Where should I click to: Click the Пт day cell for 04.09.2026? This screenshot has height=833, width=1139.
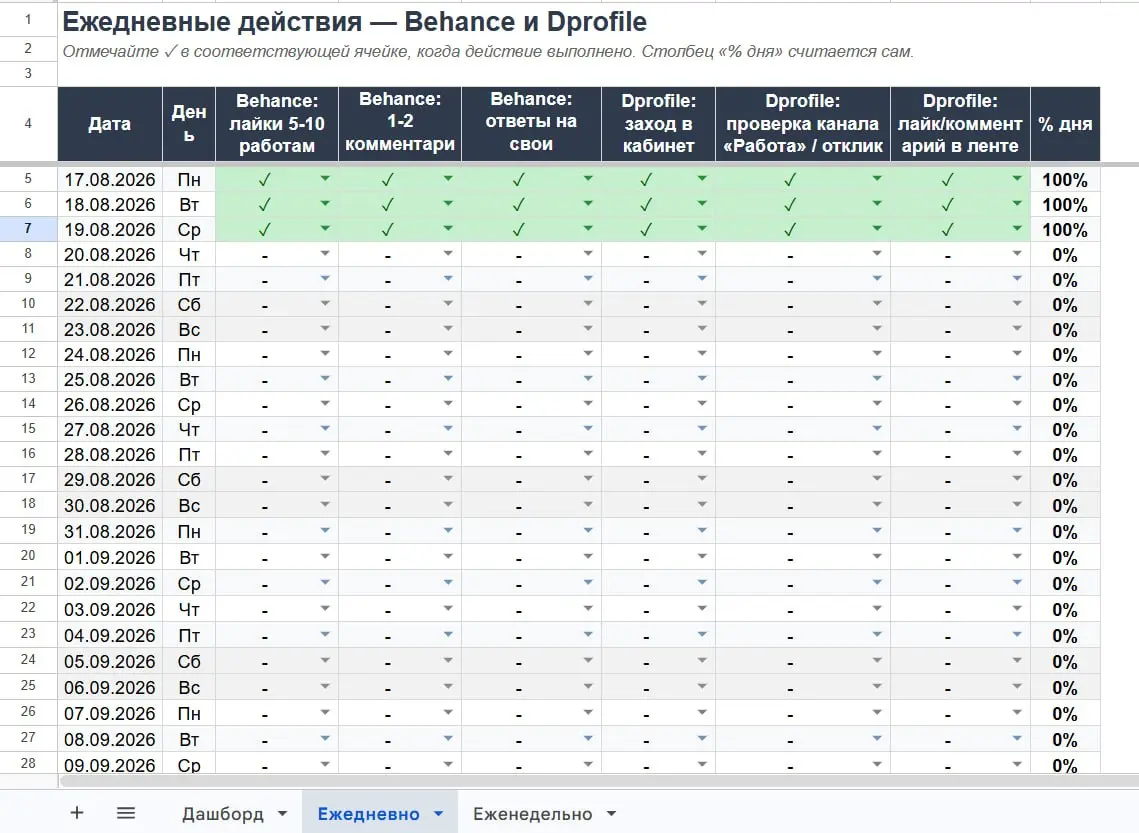pos(189,635)
